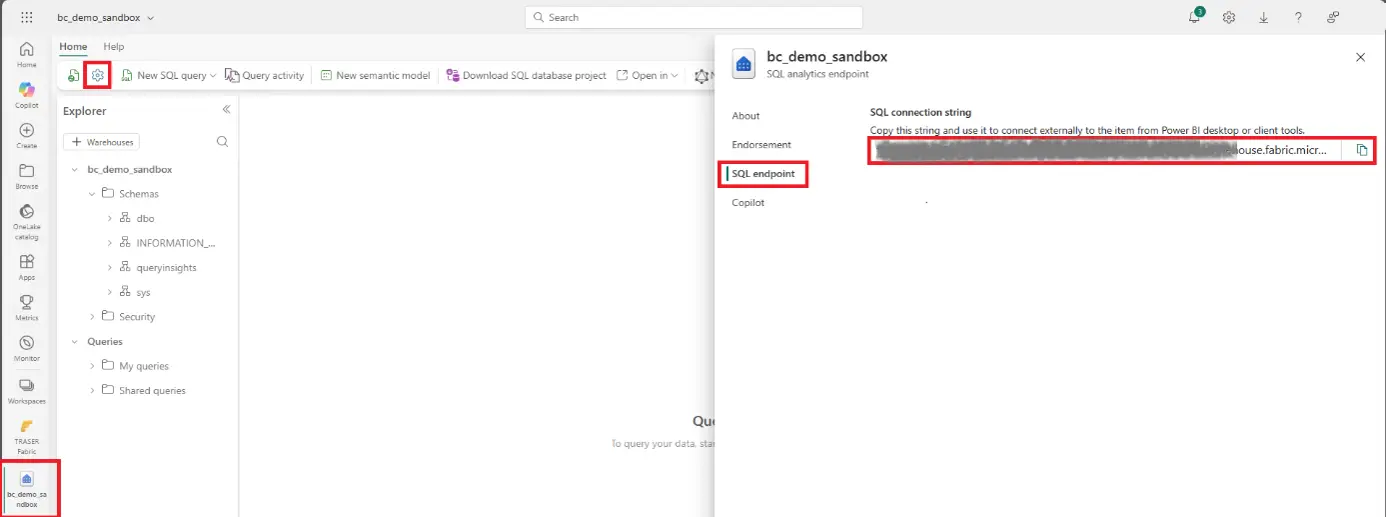The height and width of the screenshot is (517, 1386).
Task: Select the dbo schema label
Action: (x=145, y=218)
